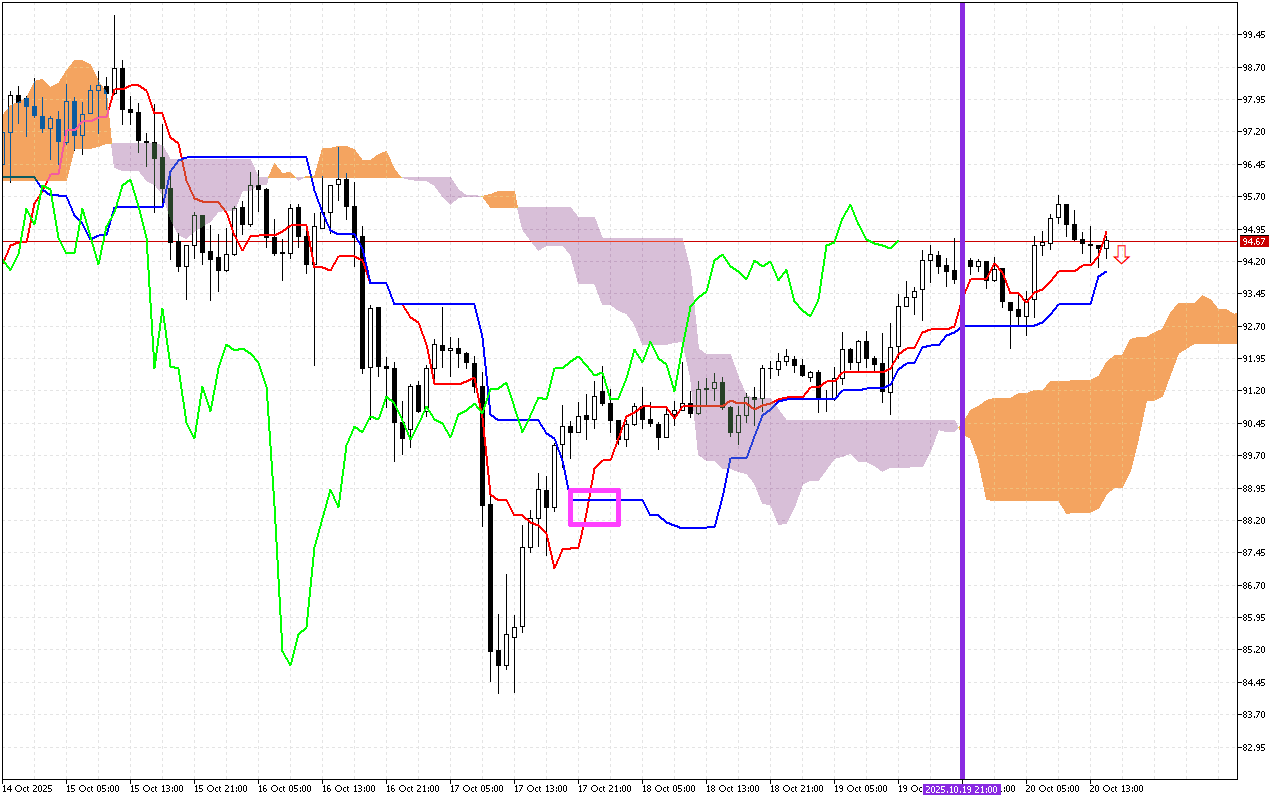Click the tallest candle wick near 99.45

114,22
